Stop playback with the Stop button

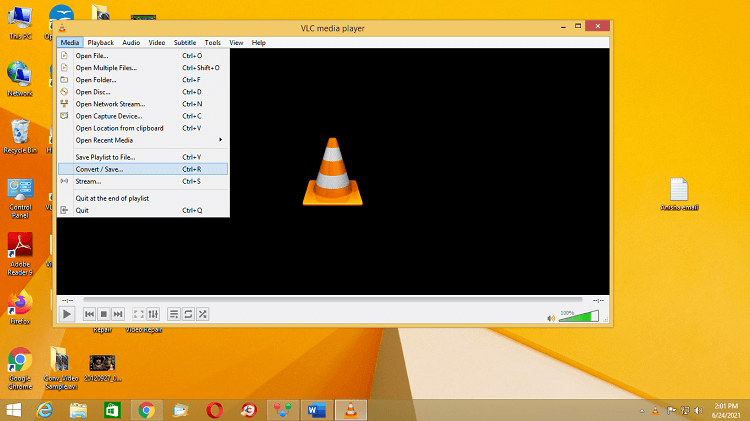103,314
